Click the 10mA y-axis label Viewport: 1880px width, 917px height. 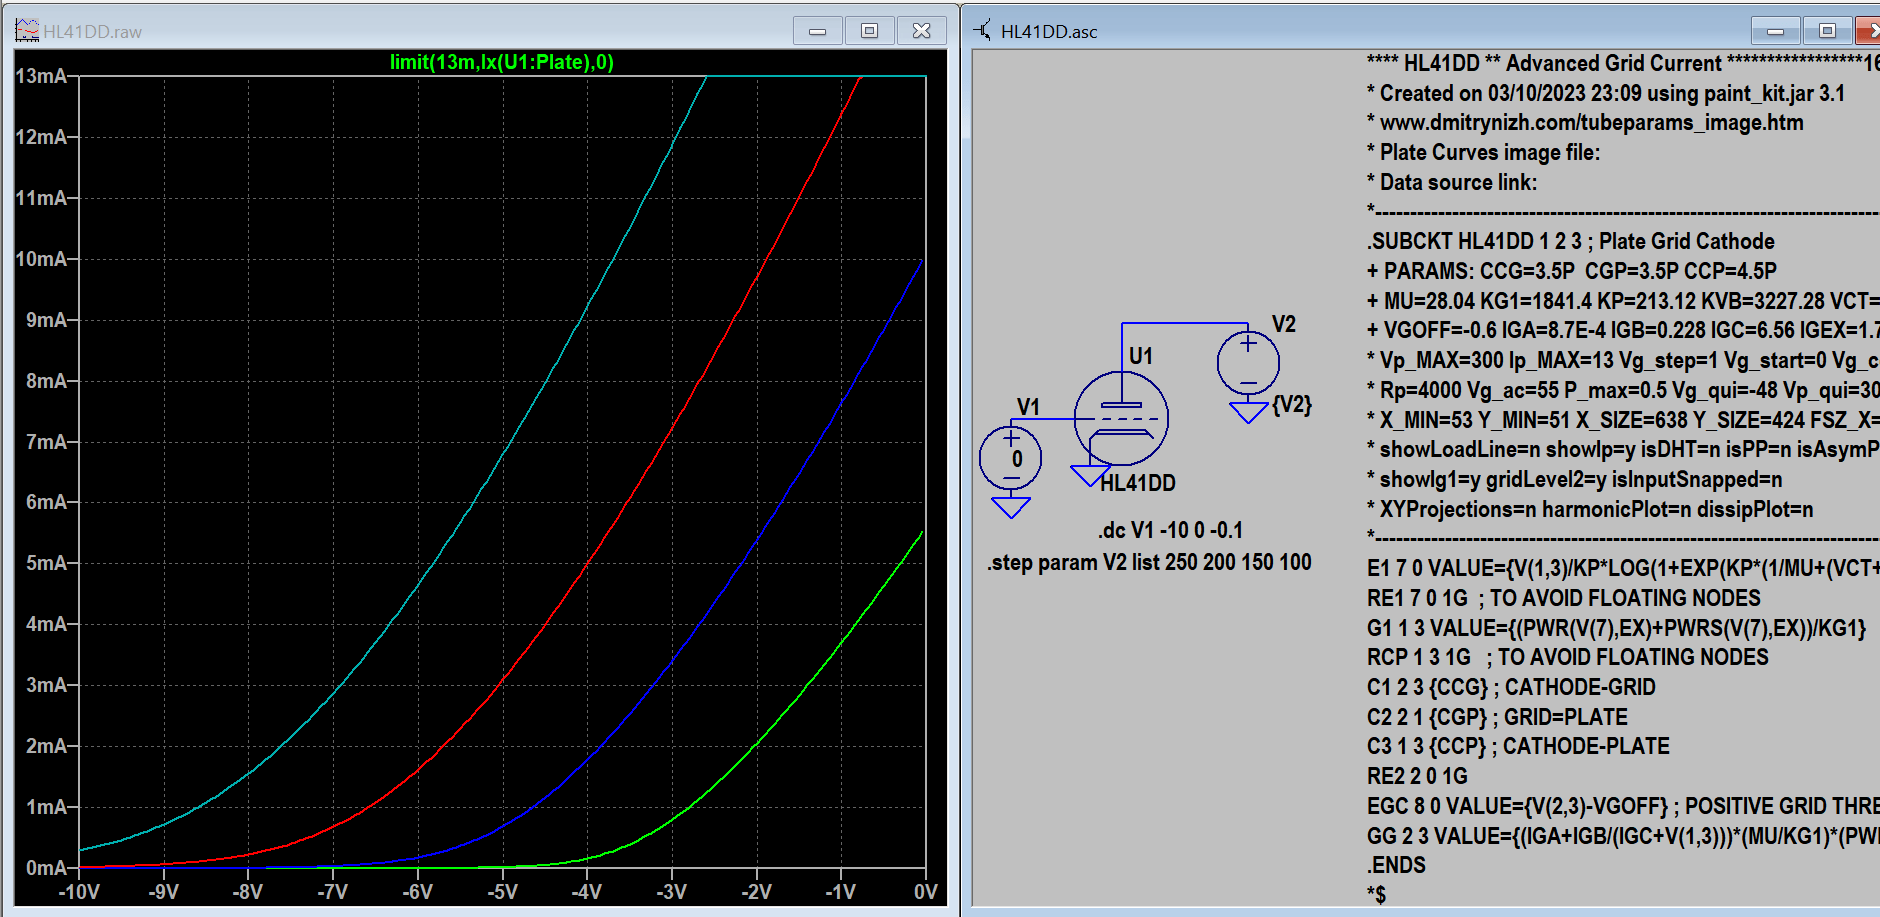[41, 259]
